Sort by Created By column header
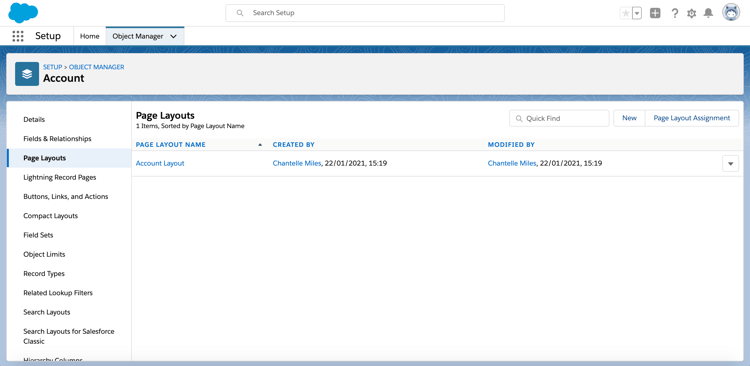 coord(294,144)
